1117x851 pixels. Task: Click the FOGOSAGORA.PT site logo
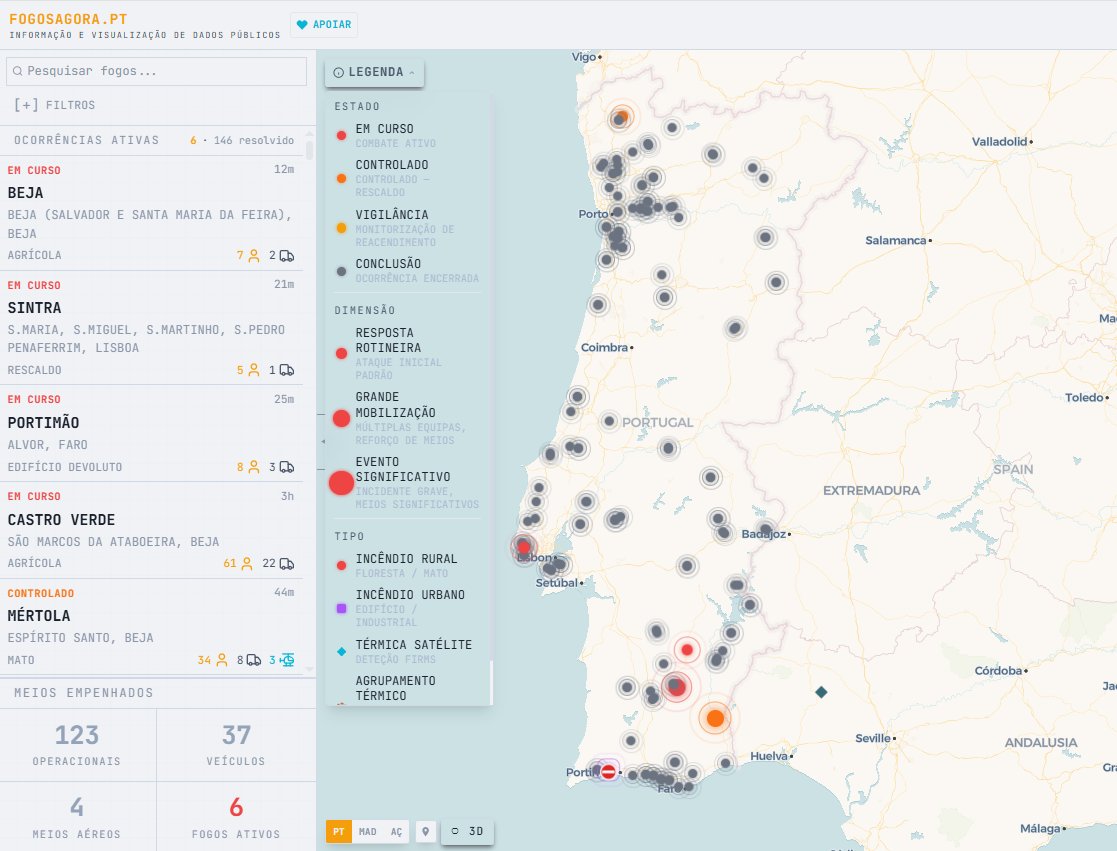click(68, 19)
